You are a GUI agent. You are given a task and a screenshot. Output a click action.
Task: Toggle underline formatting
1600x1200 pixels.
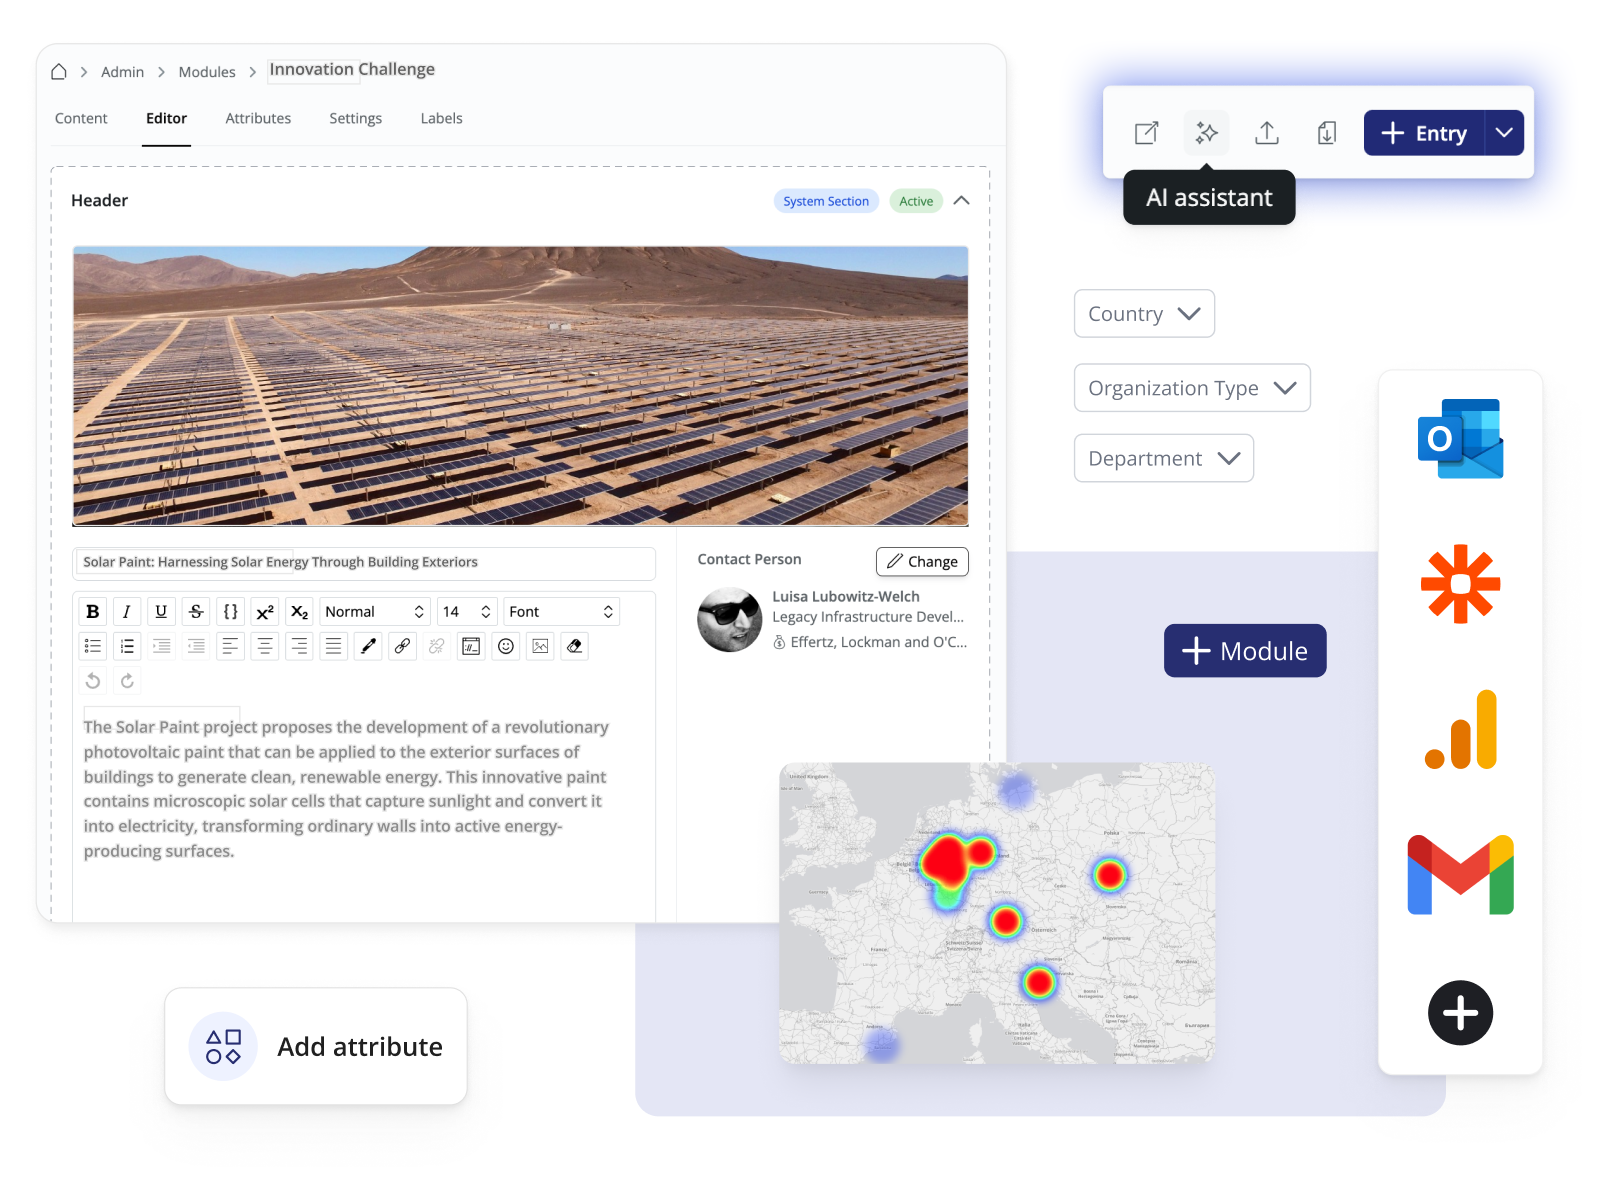point(161,612)
